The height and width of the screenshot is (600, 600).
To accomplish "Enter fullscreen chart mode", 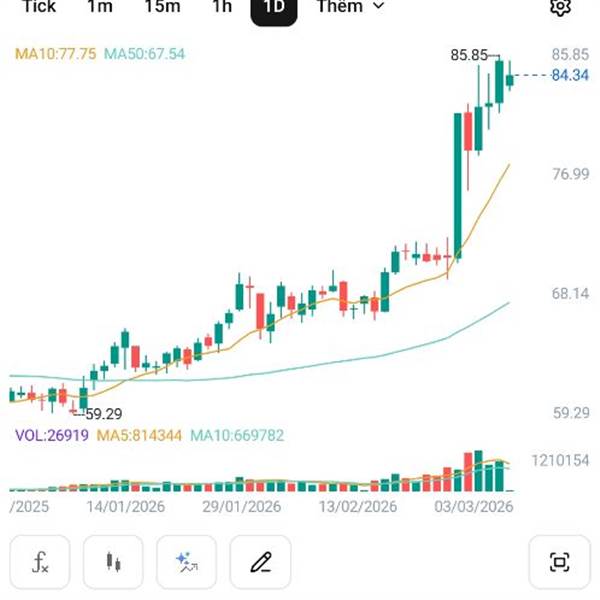I will [x=560, y=562].
